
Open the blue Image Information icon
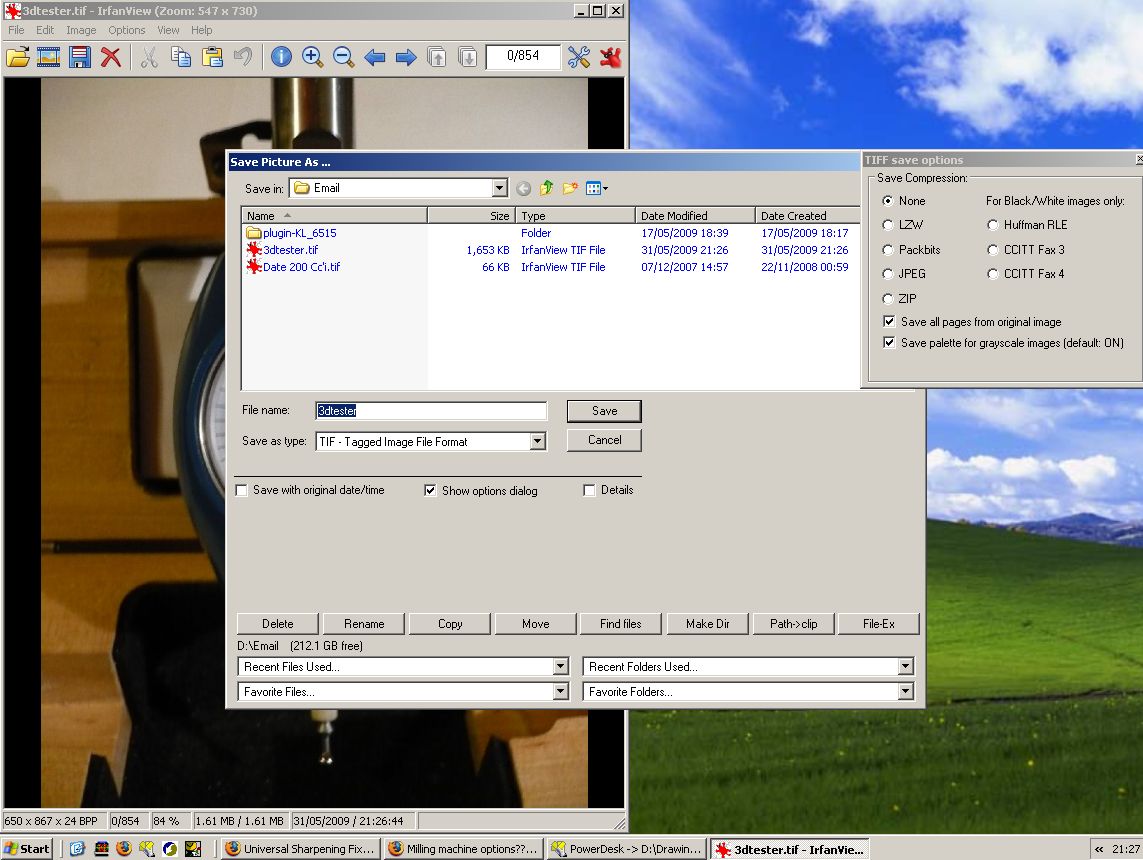point(281,57)
